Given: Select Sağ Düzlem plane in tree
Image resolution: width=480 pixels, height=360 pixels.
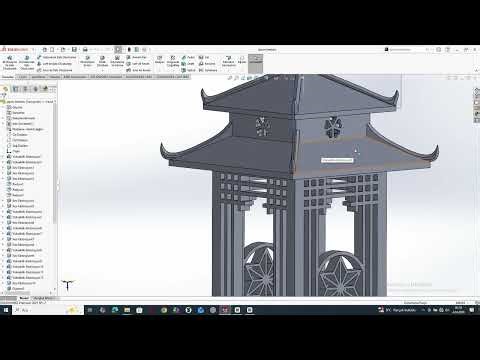Looking at the screenshot, I should 17,146.
